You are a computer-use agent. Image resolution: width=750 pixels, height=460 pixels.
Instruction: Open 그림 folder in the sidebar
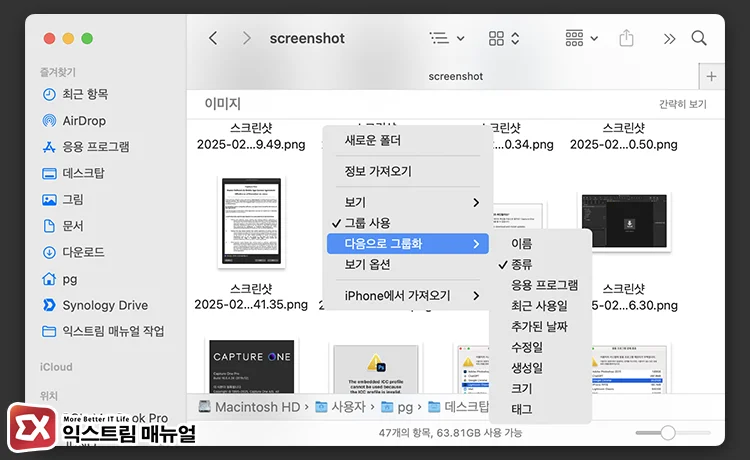[x=63, y=199]
